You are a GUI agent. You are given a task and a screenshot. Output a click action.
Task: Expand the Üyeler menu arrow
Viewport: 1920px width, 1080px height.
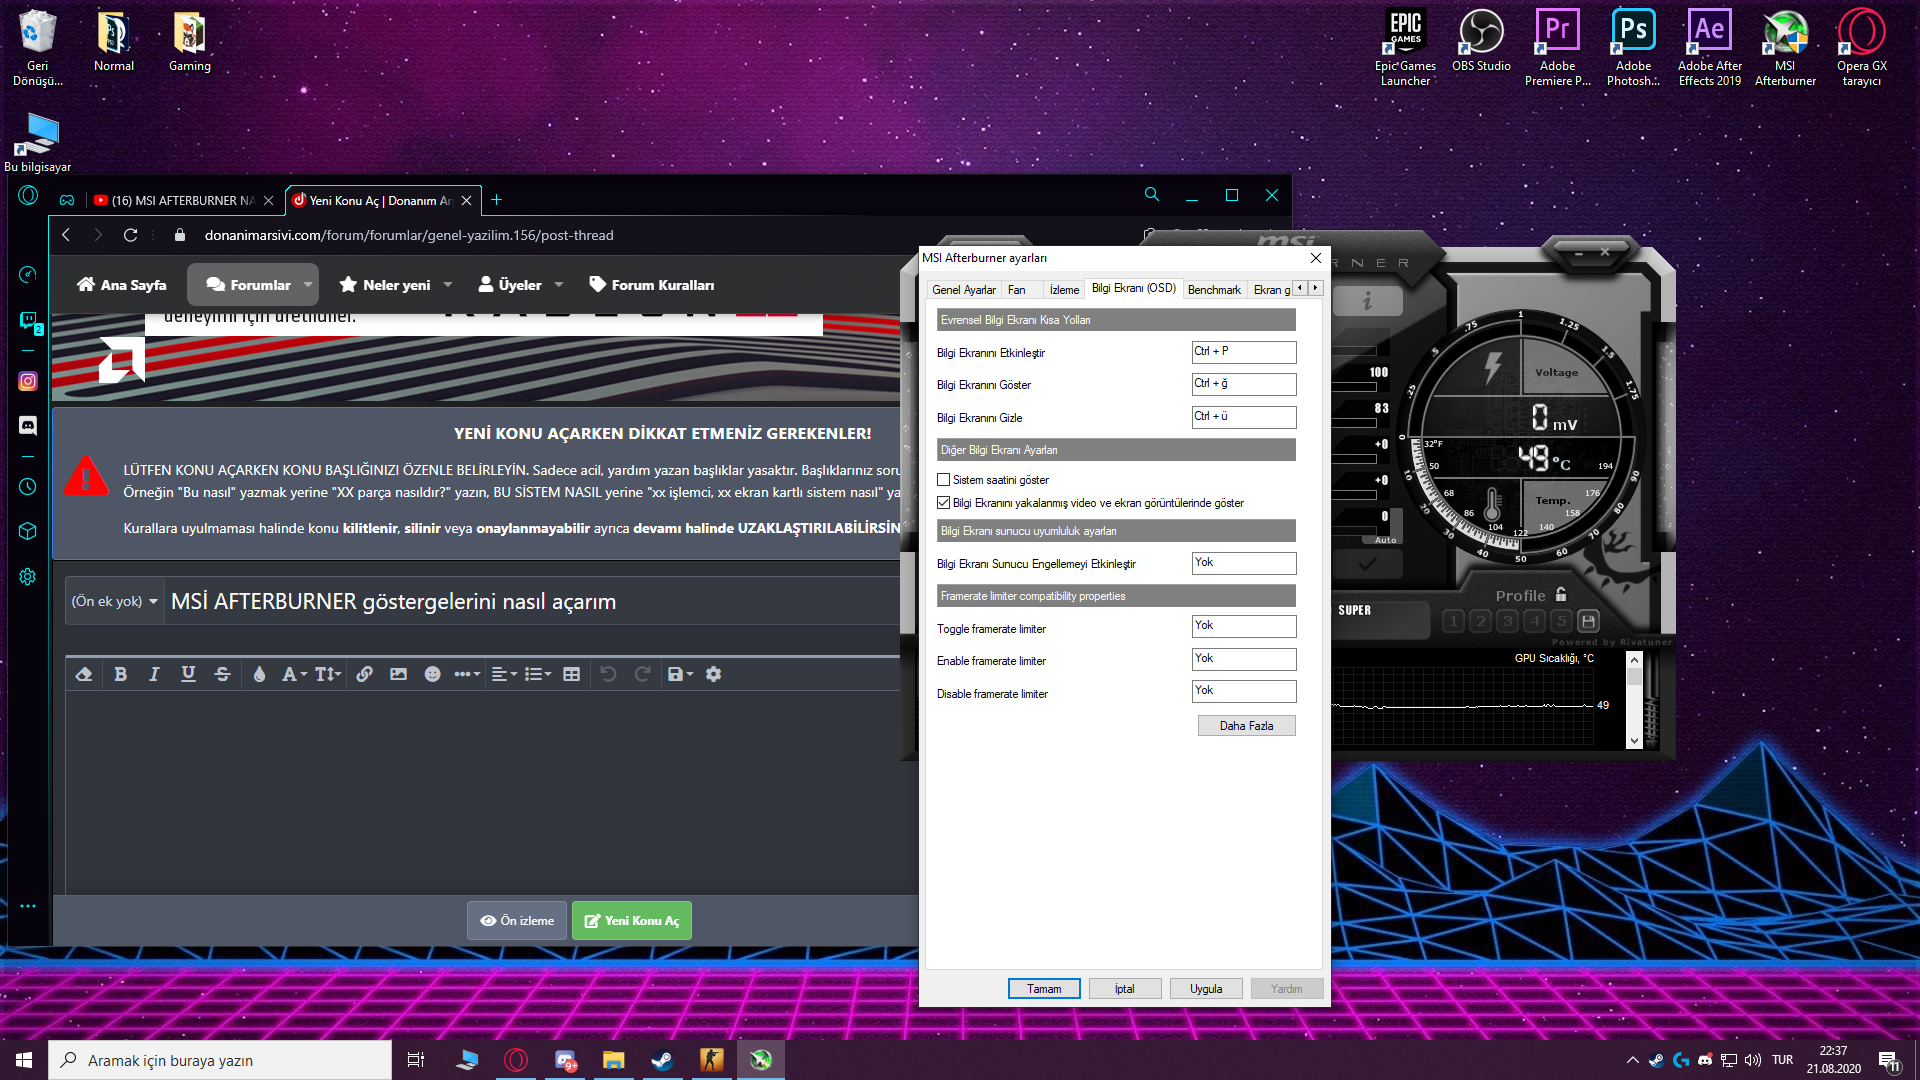pos(559,285)
